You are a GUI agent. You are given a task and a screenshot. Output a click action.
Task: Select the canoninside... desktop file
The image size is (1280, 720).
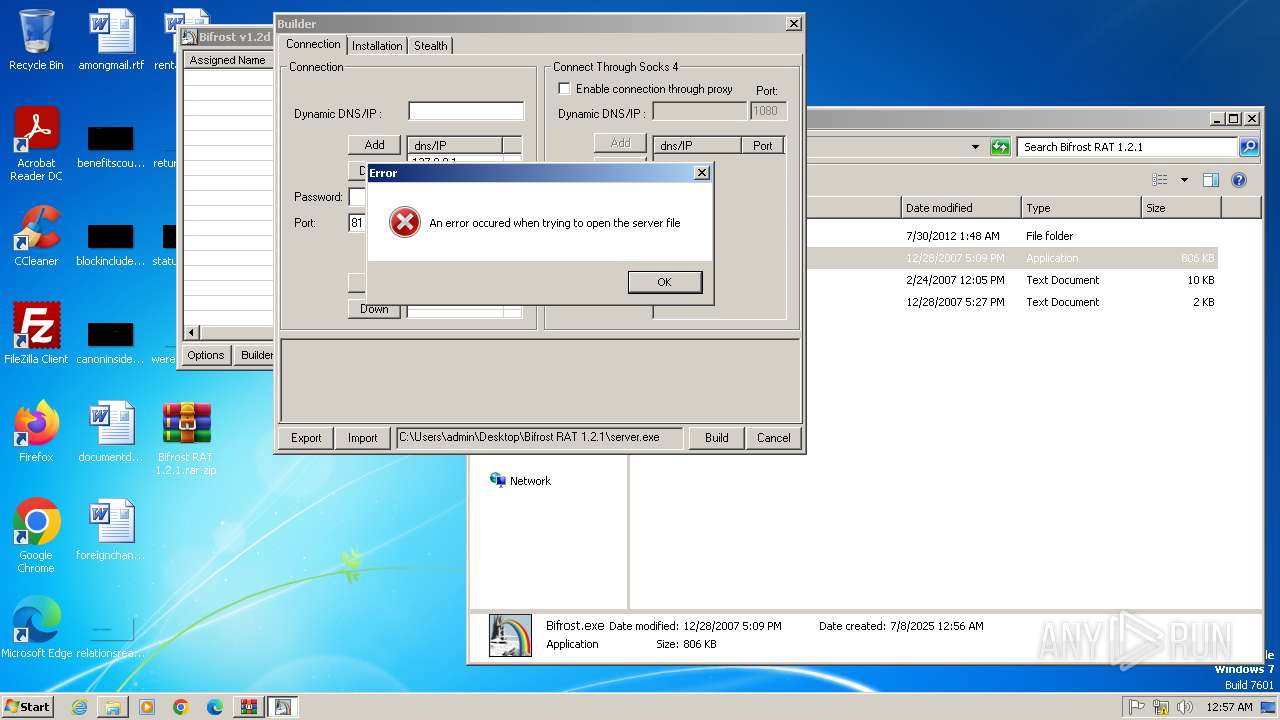coord(111,341)
